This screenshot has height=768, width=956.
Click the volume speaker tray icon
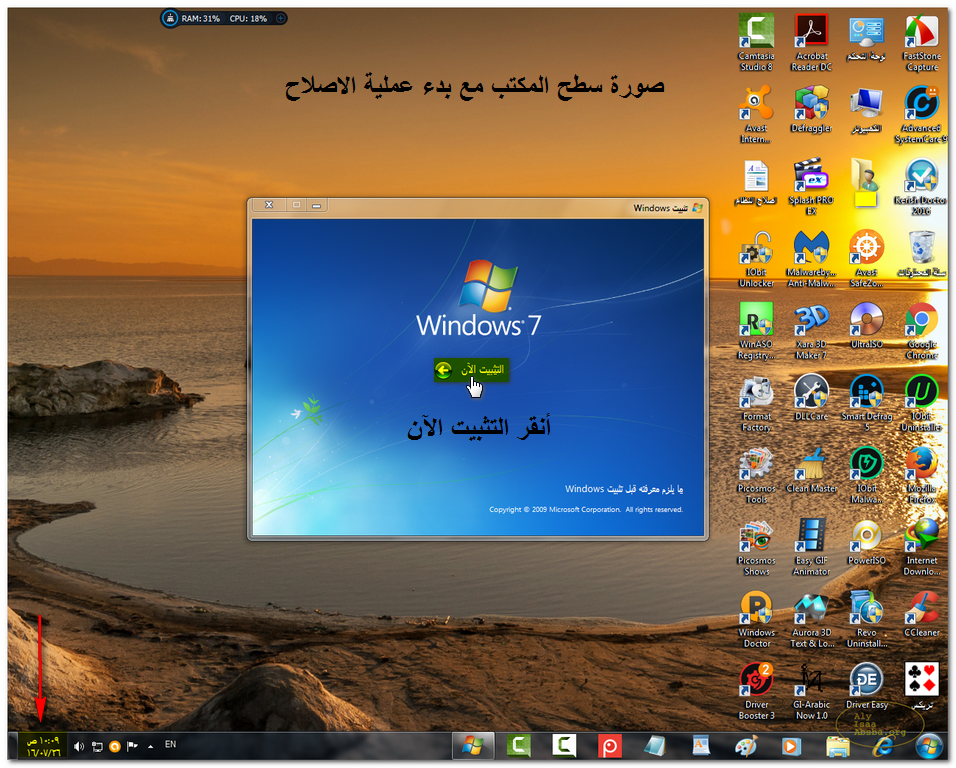tap(79, 746)
